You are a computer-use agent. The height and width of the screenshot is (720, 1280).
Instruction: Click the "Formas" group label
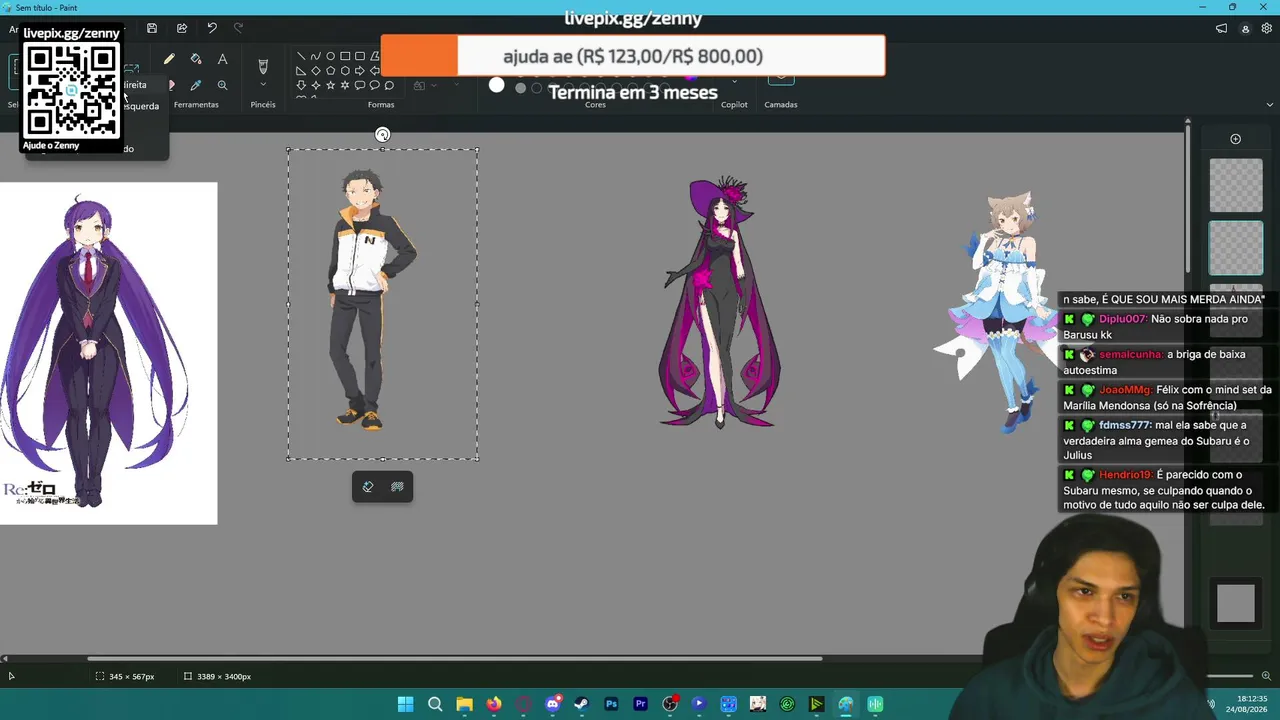point(381,105)
